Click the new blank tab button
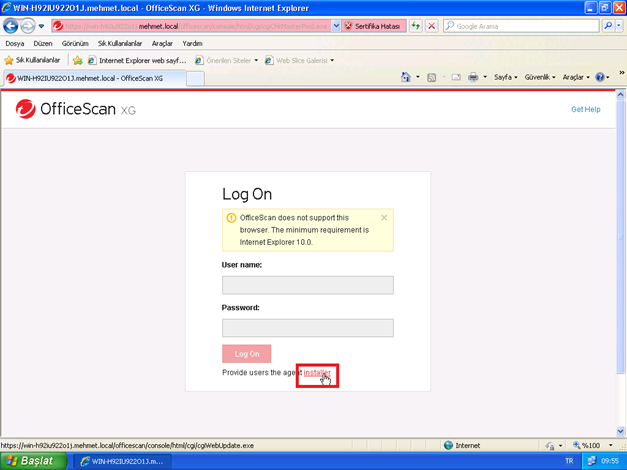The image size is (627, 470). (x=196, y=78)
